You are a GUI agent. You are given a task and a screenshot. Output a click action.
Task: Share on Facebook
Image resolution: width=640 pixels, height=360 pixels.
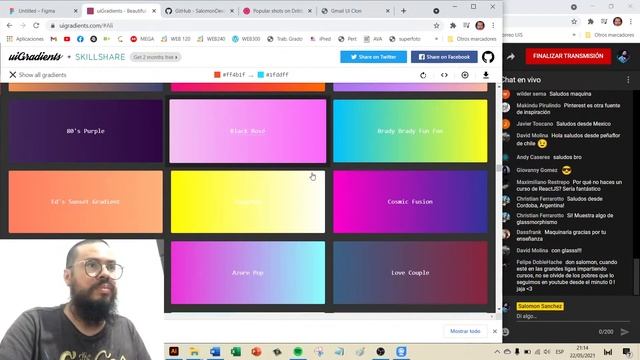pyautogui.click(x=444, y=57)
